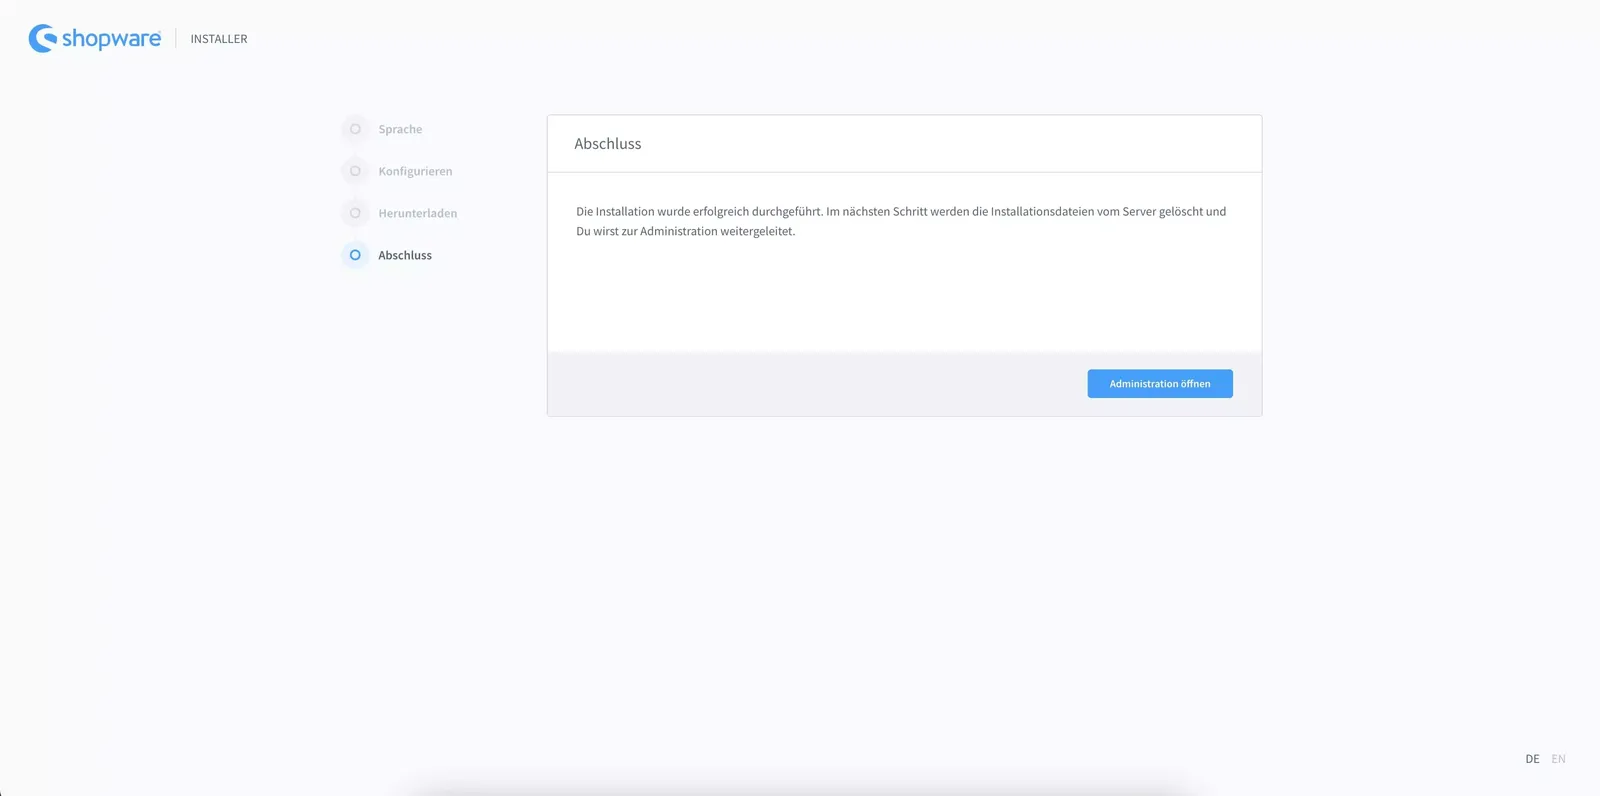Open the Konfigurieren step label
This screenshot has height=796, width=1600.
tap(415, 171)
